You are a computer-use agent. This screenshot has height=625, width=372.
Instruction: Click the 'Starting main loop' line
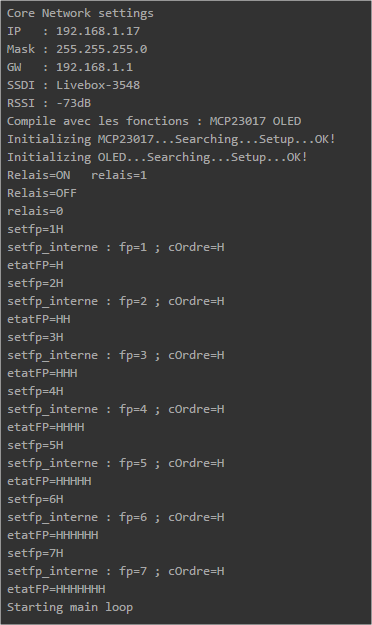click(x=70, y=607)
